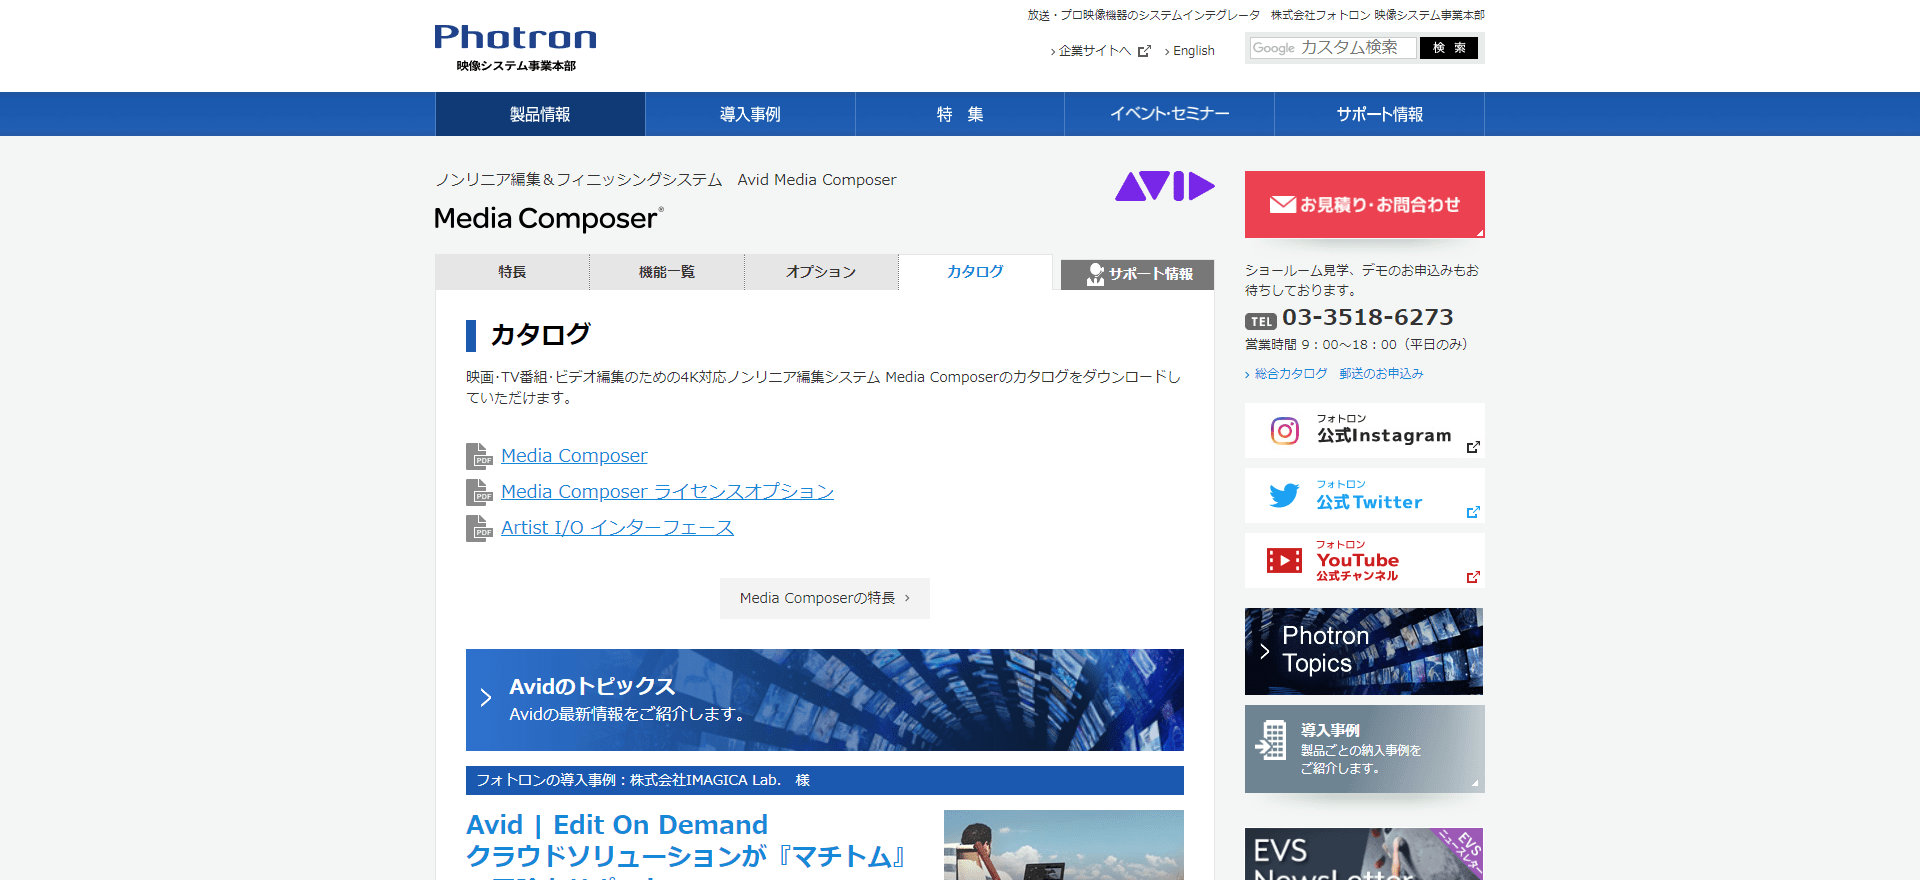Open the Avid Edit On Demand article headline
Image resolution: width=1920 pixels, height=880 pixels.
point(686,844)
